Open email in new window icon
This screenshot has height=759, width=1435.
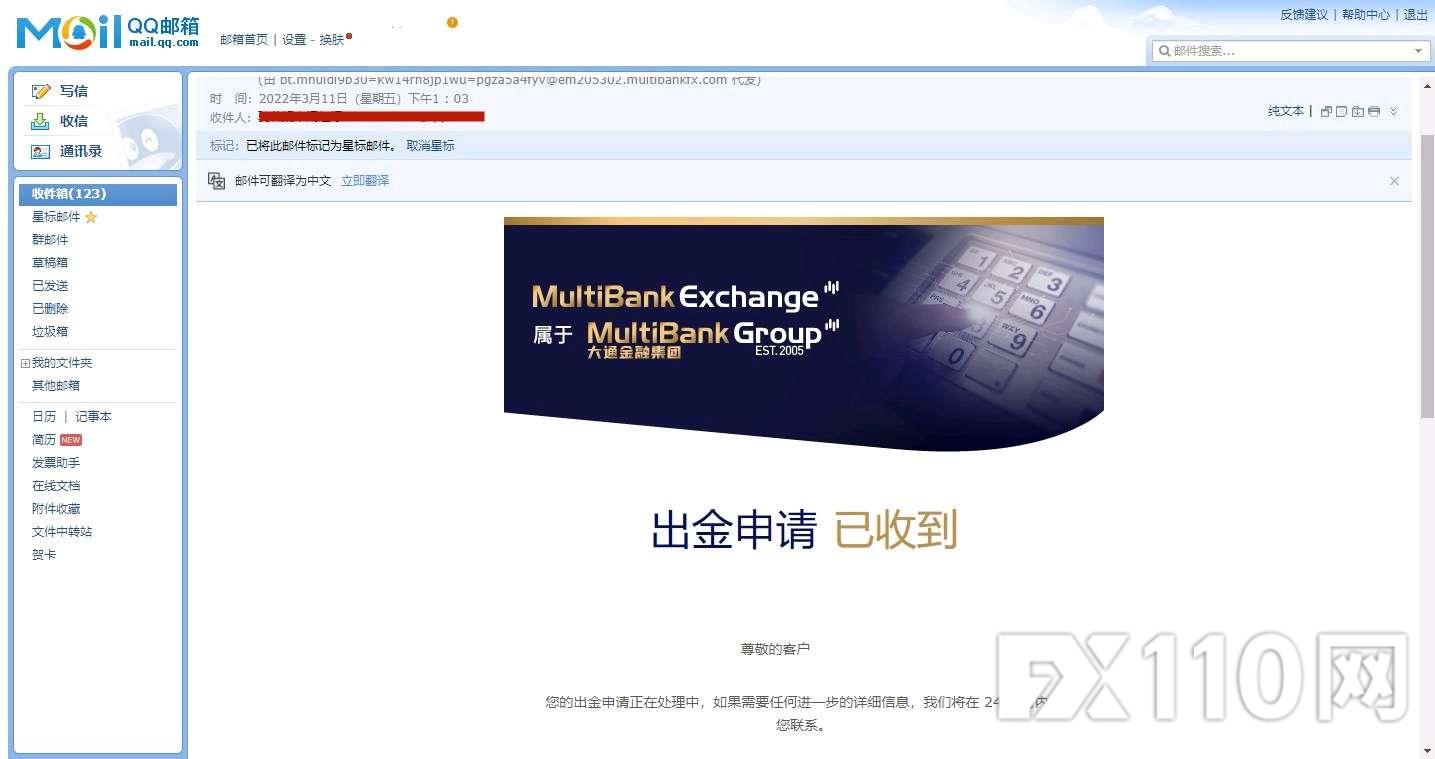(1326, 111)
